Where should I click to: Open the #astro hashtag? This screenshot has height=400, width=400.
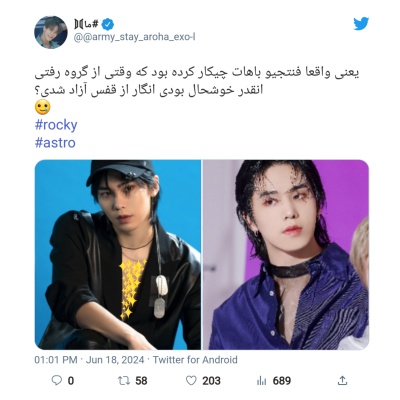point(55,143)
